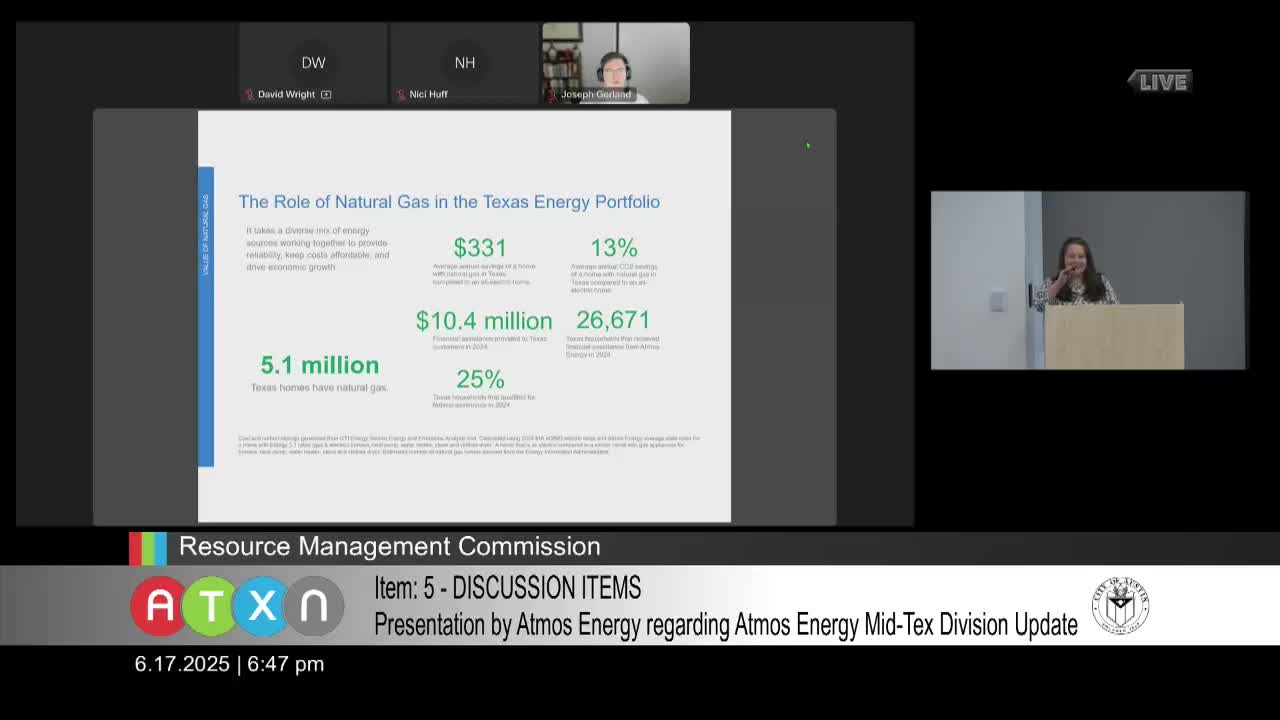1280x720 pixels.
Task: Click the LIVE broadcast badge
Action: 1160,82
